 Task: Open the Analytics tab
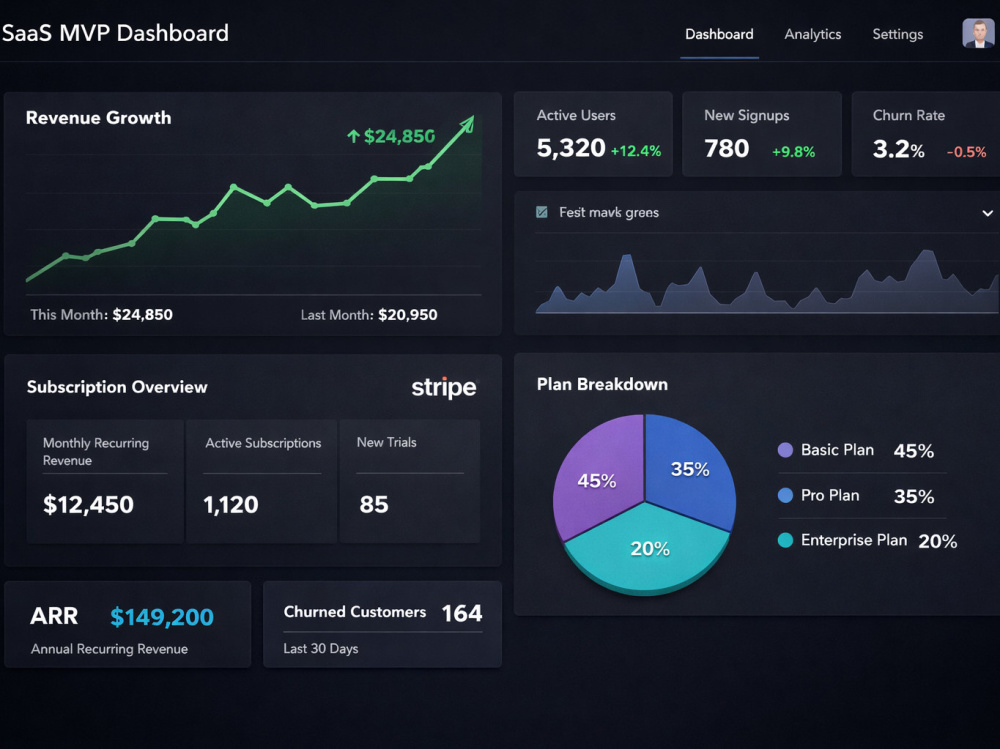tap(812, 34)
